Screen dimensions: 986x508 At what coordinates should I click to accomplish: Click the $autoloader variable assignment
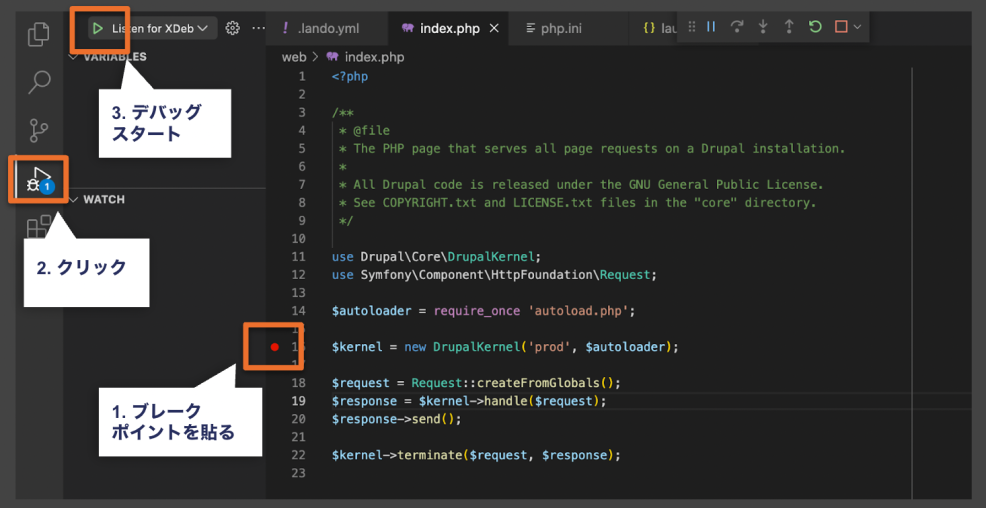(372, 311)
